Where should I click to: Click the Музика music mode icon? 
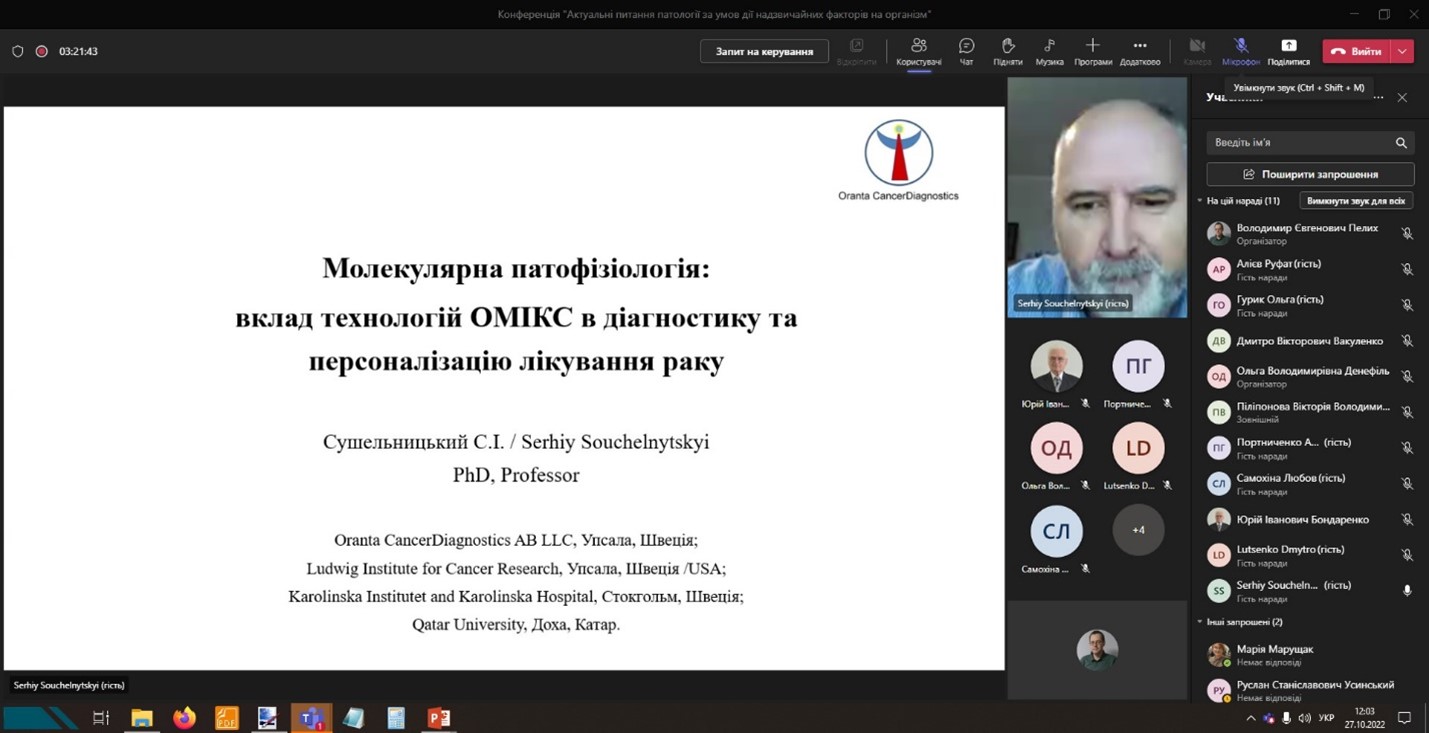pos(1049,50)
